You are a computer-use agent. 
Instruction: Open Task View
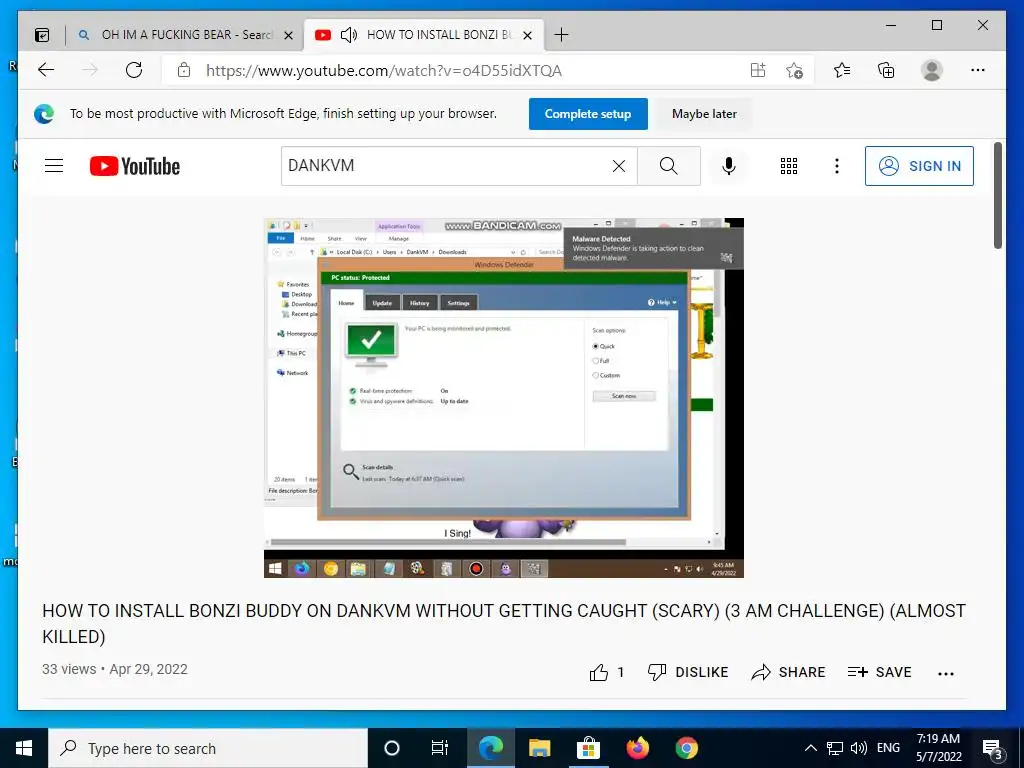440,748
